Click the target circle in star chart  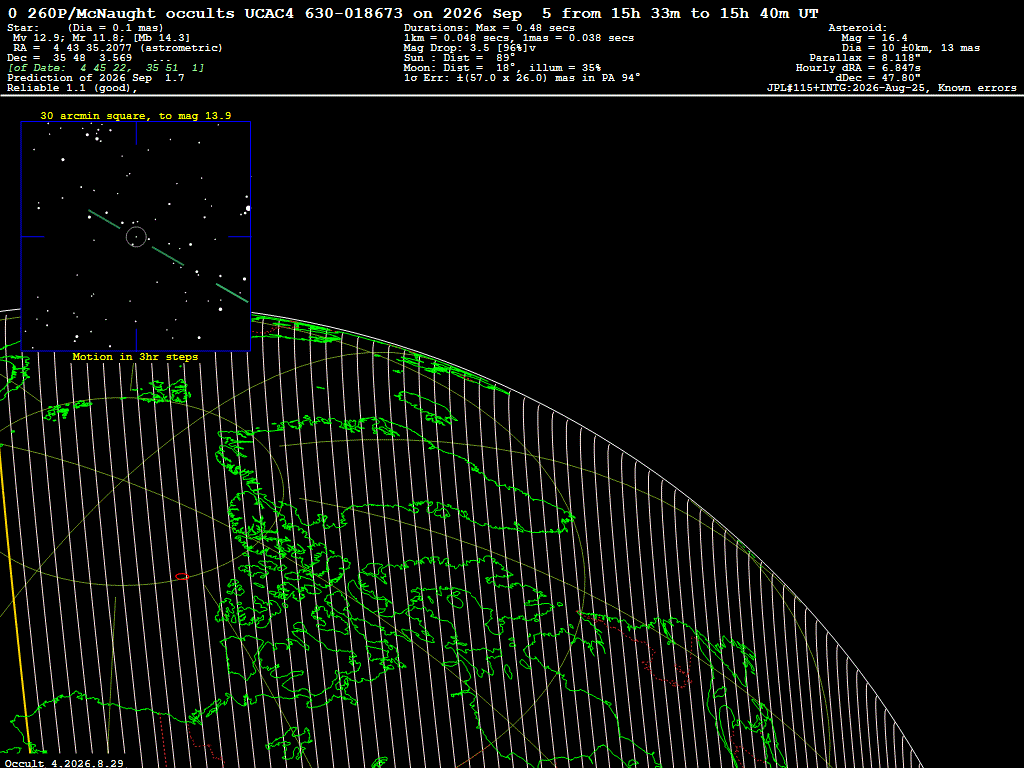(x=136, y=237)
